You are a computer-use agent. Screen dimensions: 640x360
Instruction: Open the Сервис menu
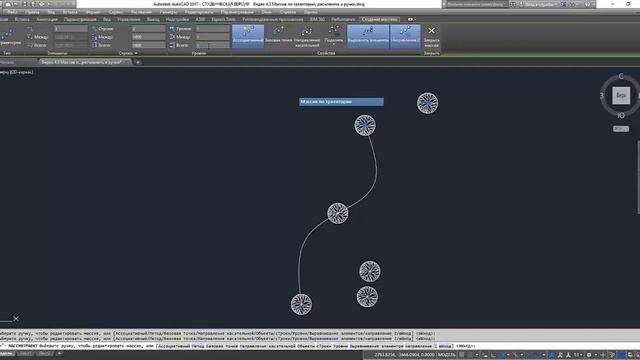coord(116,12)
